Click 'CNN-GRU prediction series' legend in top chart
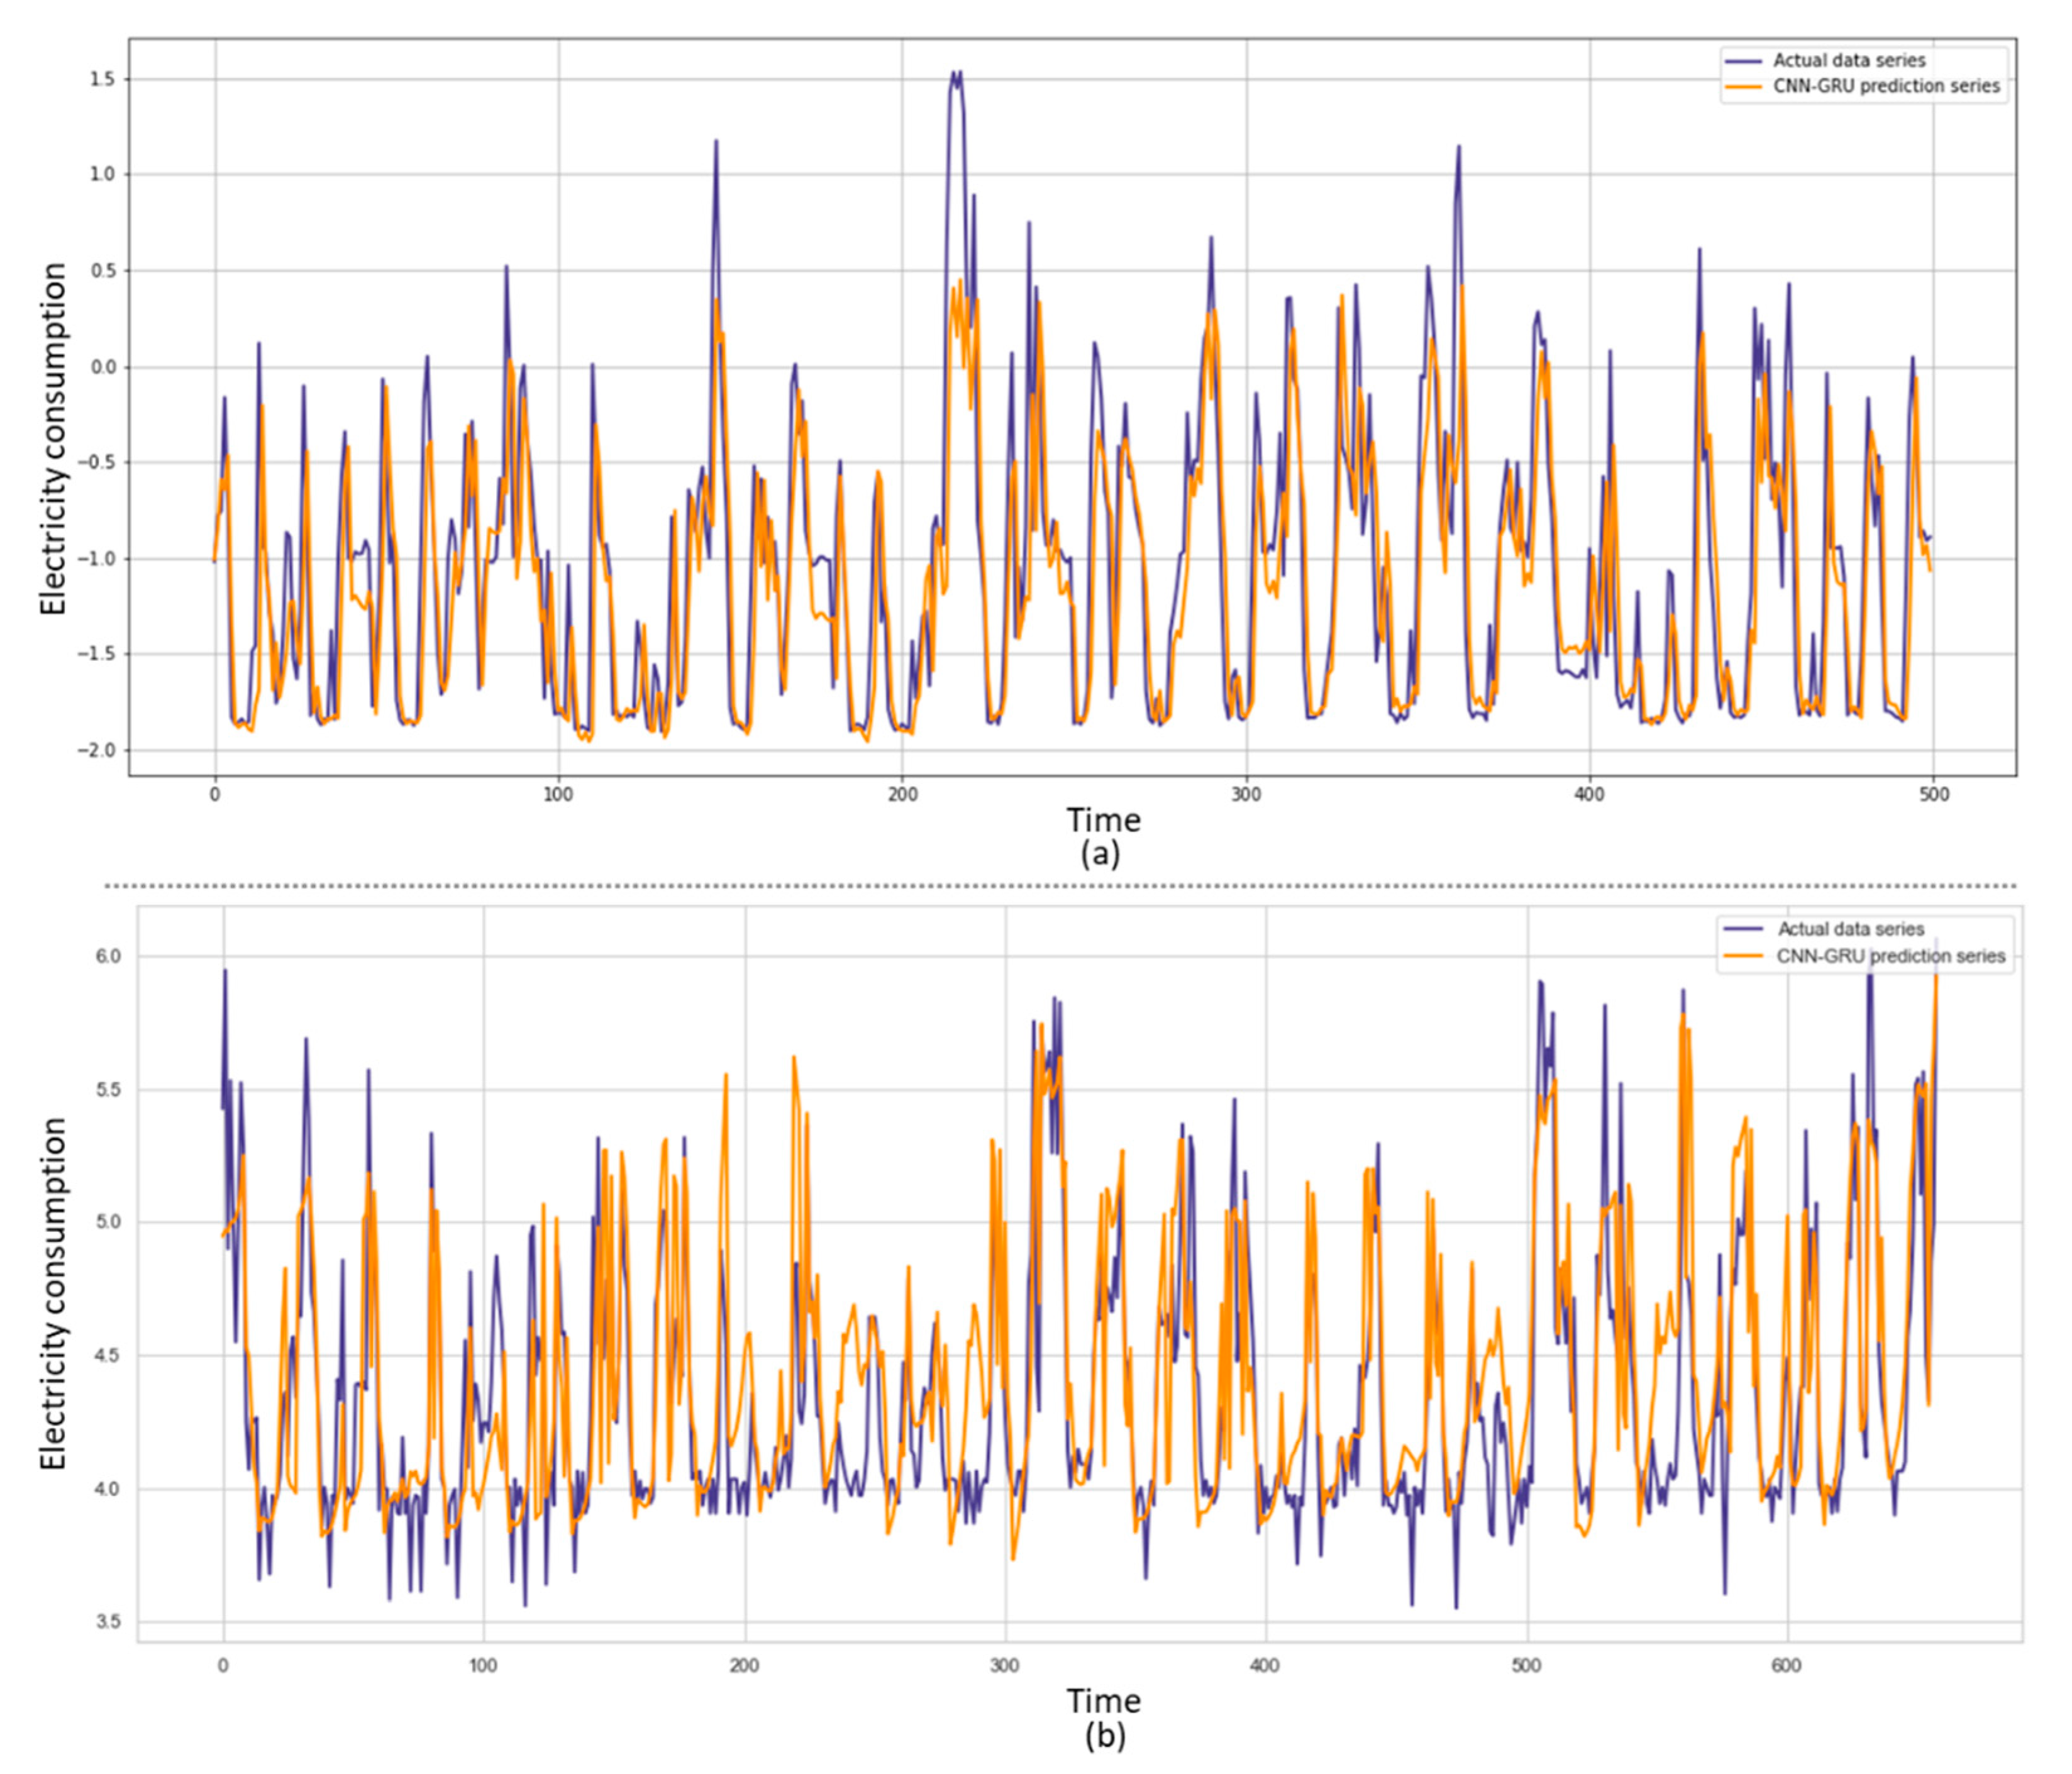This screenshot has width=2072, height=1774. pos(1886,87)
